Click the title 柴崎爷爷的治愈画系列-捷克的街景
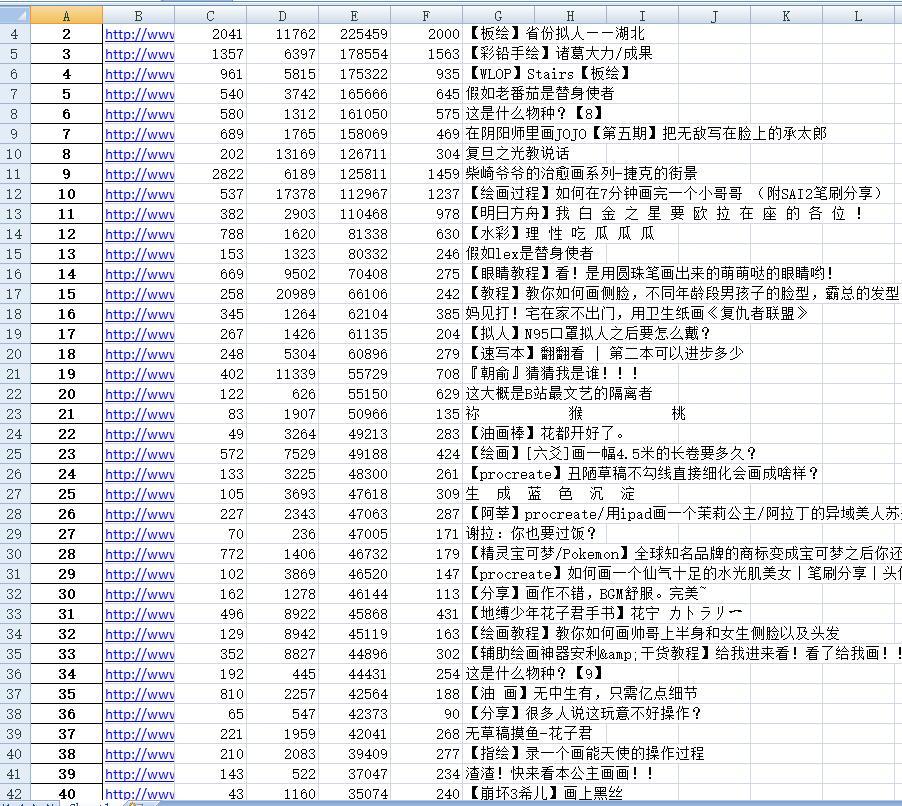902x806 pixels. coord(581,173)
